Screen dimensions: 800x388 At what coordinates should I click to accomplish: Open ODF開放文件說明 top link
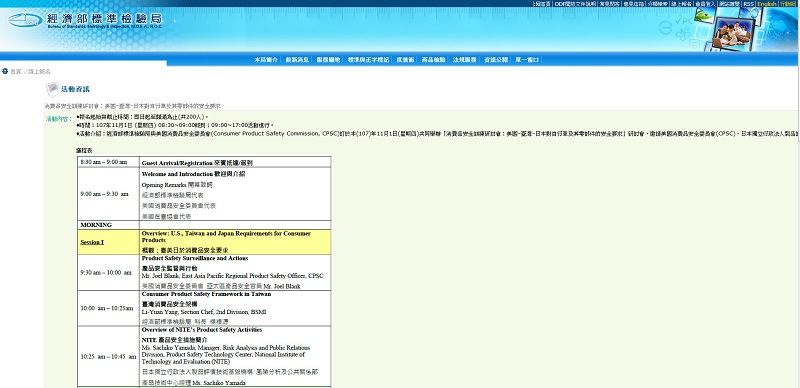click(574, 4)
